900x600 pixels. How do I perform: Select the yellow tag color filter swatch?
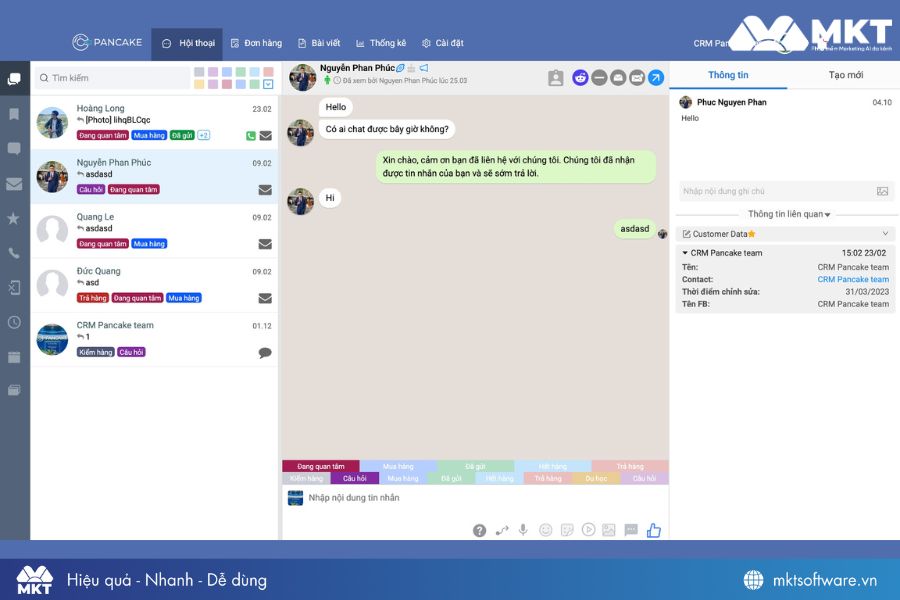click(199, 84)
